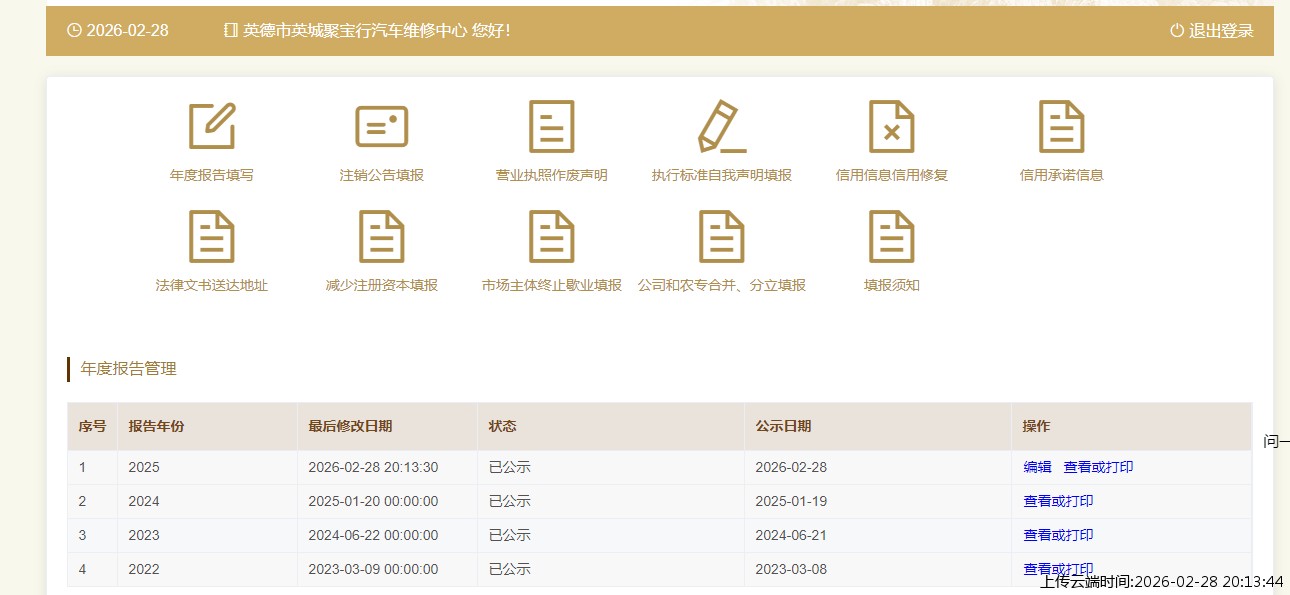
Task: Open the 信用信息信用修复 icon
Action: (891, 127)
